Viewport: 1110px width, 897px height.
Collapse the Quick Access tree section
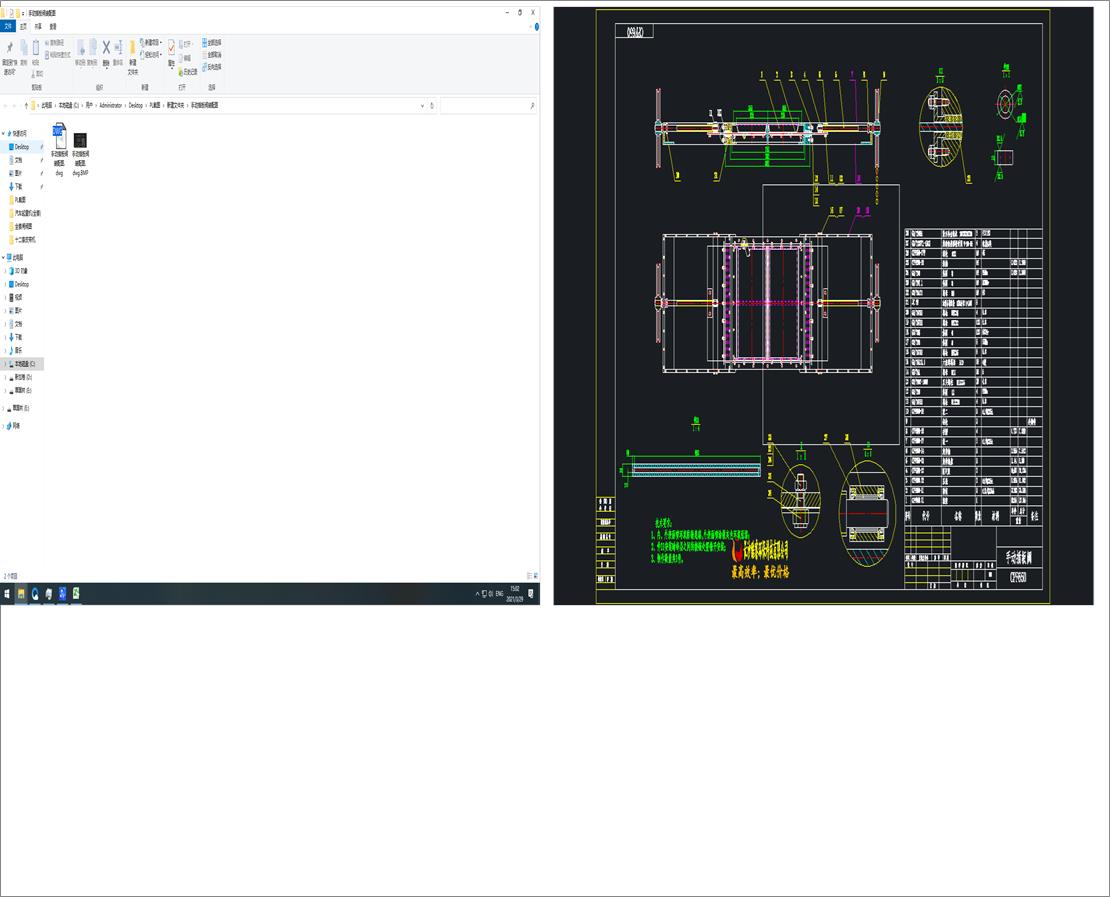tap(5, 133)
